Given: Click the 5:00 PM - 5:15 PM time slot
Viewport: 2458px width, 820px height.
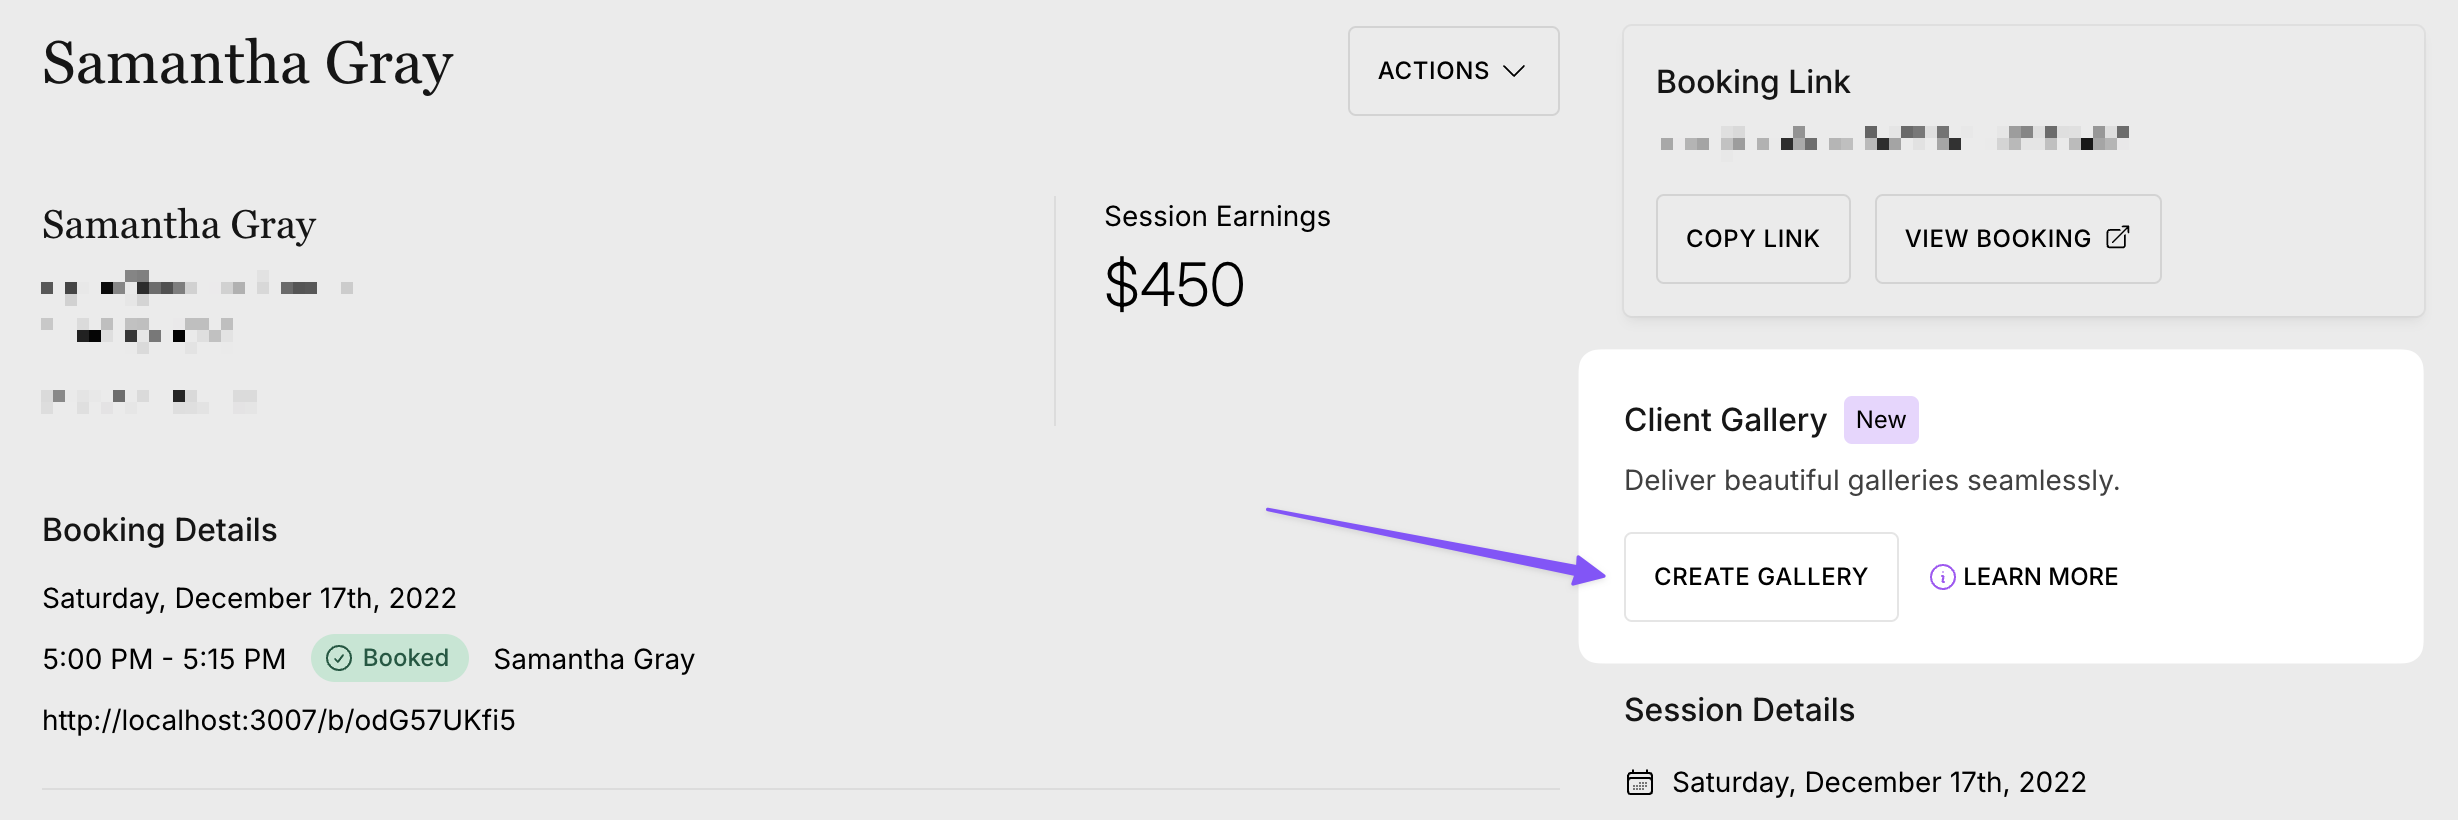Looking at the screenshot, I should pyautogui.click(x=163, y=658).
